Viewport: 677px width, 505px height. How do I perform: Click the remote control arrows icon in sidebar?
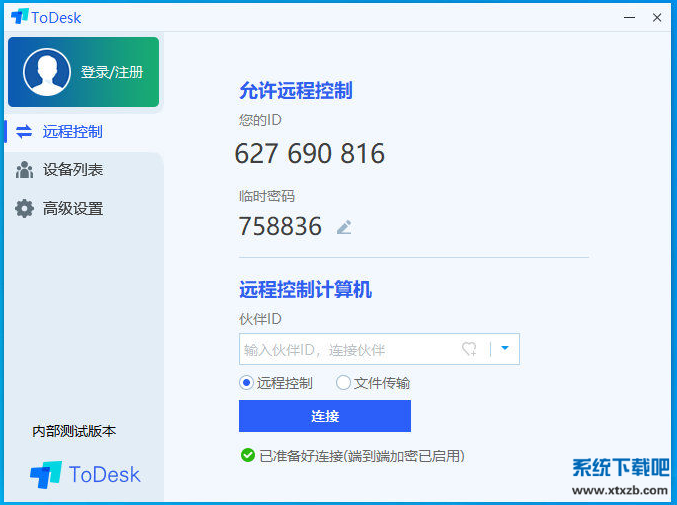pos(24,132)
